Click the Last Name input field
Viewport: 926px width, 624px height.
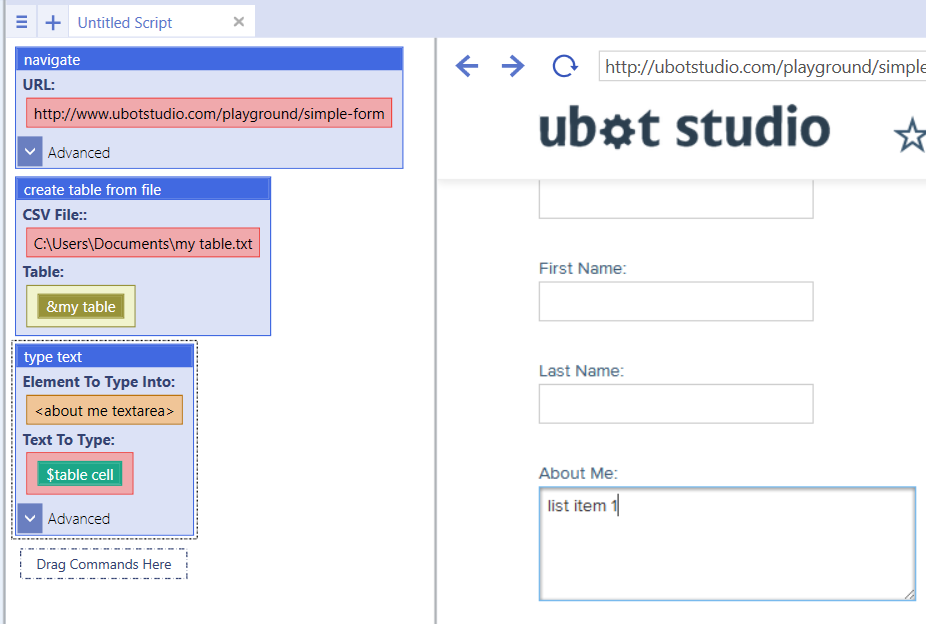676,404
